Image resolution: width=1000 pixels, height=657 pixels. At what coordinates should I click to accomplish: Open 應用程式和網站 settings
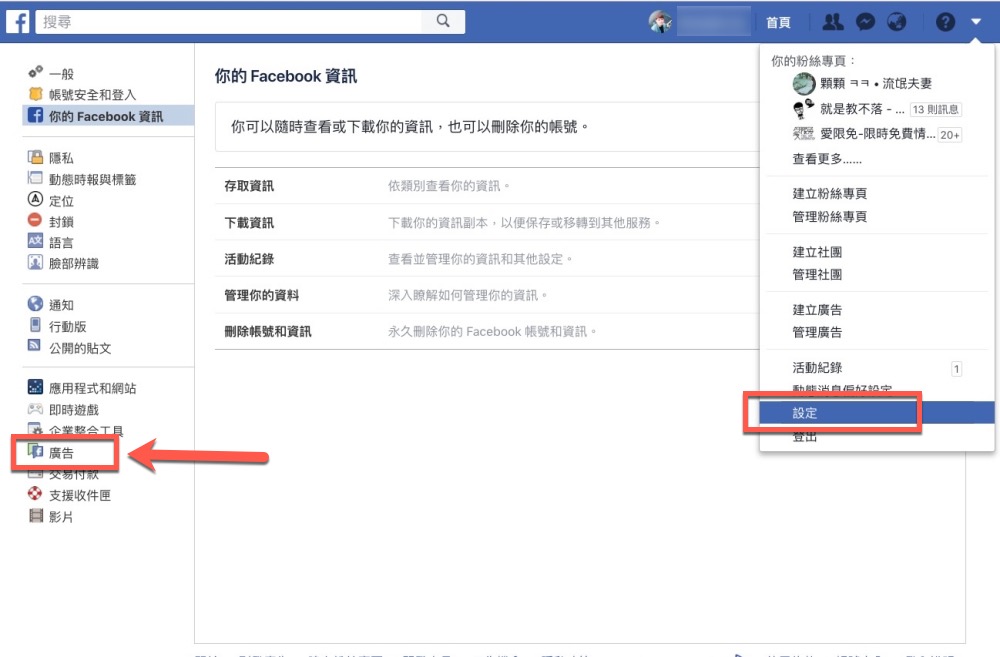point(92,388)
